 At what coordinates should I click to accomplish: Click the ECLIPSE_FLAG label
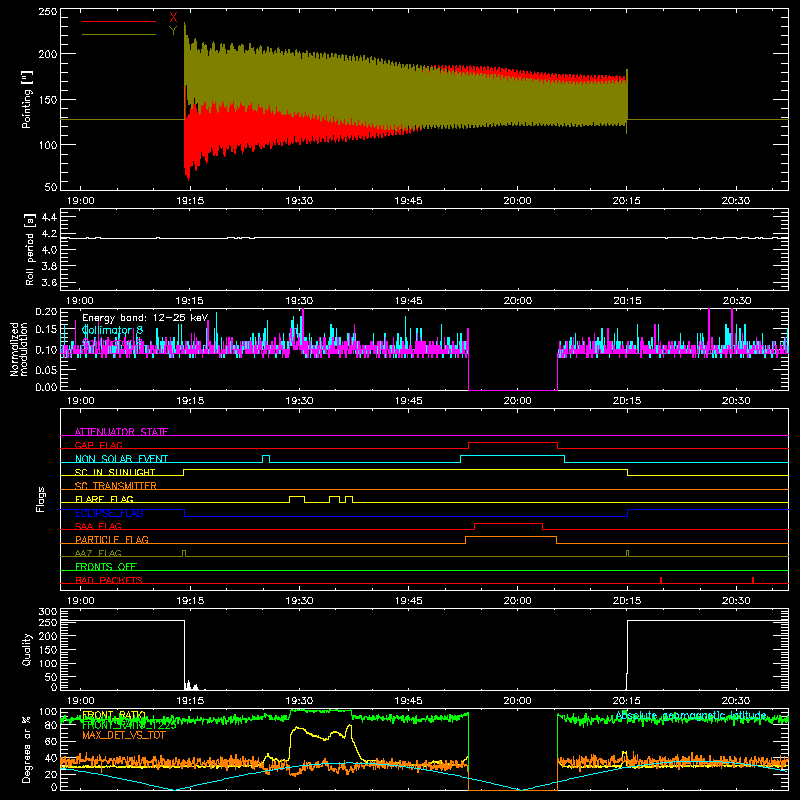109,513
